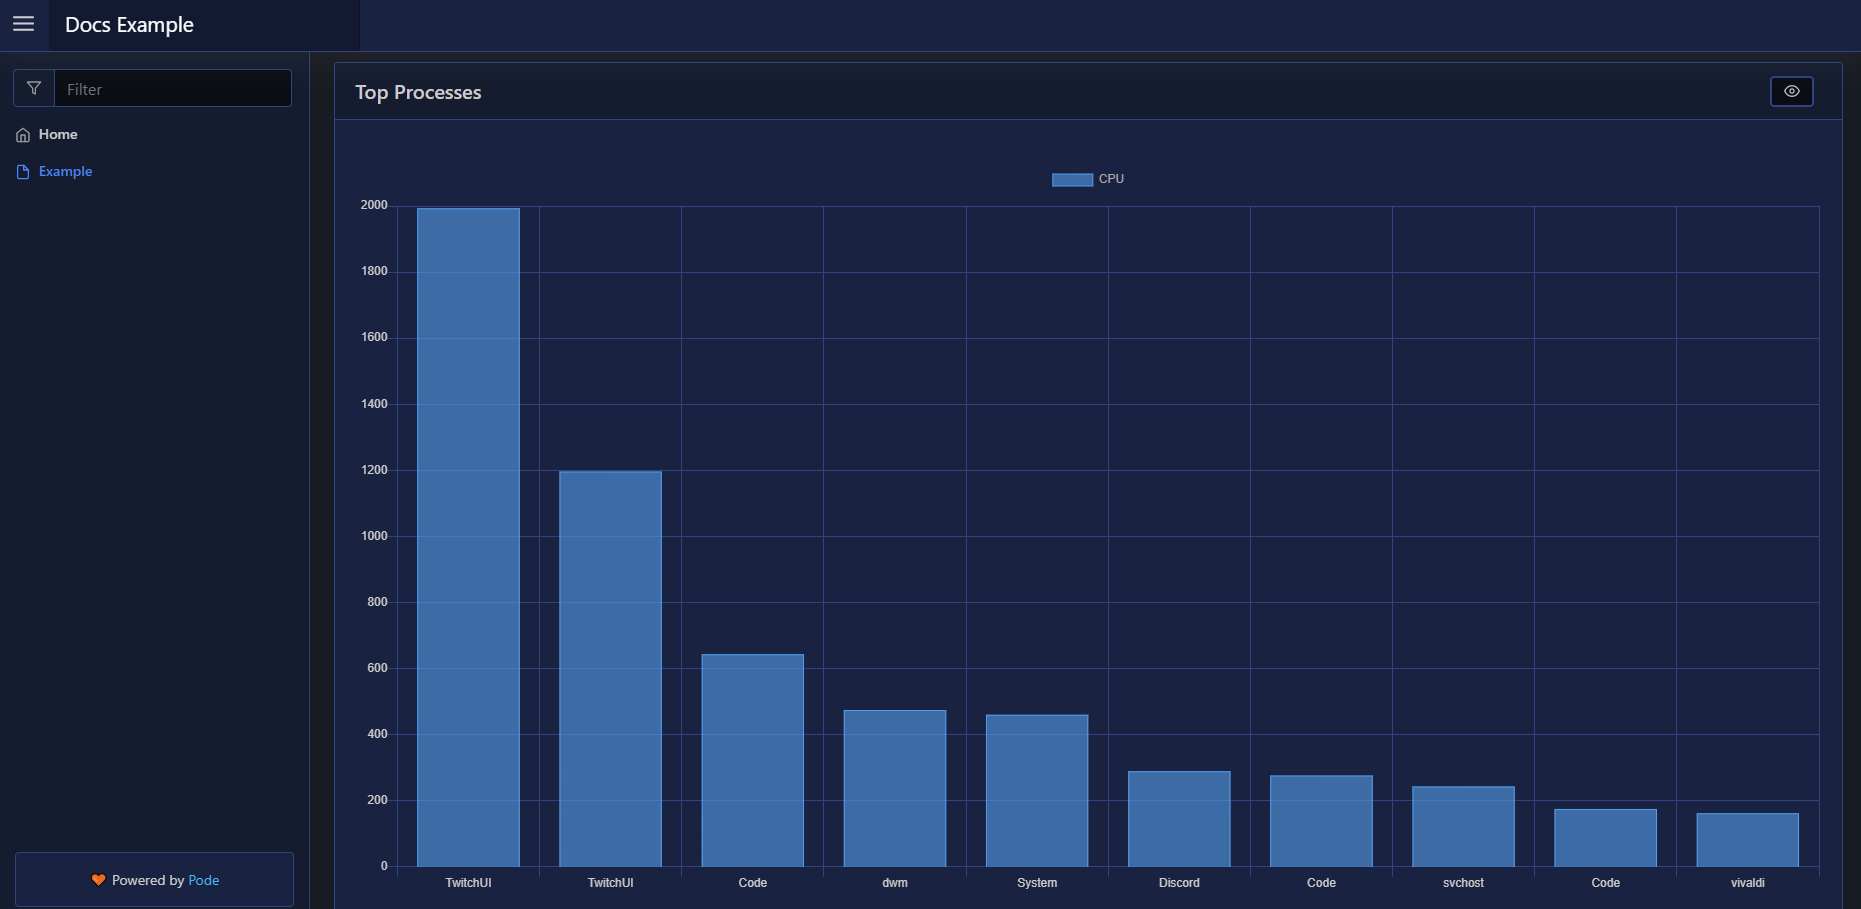Click the vivaldi bar
This screenshot has width=1861, height=909.
click(1748, 839)
